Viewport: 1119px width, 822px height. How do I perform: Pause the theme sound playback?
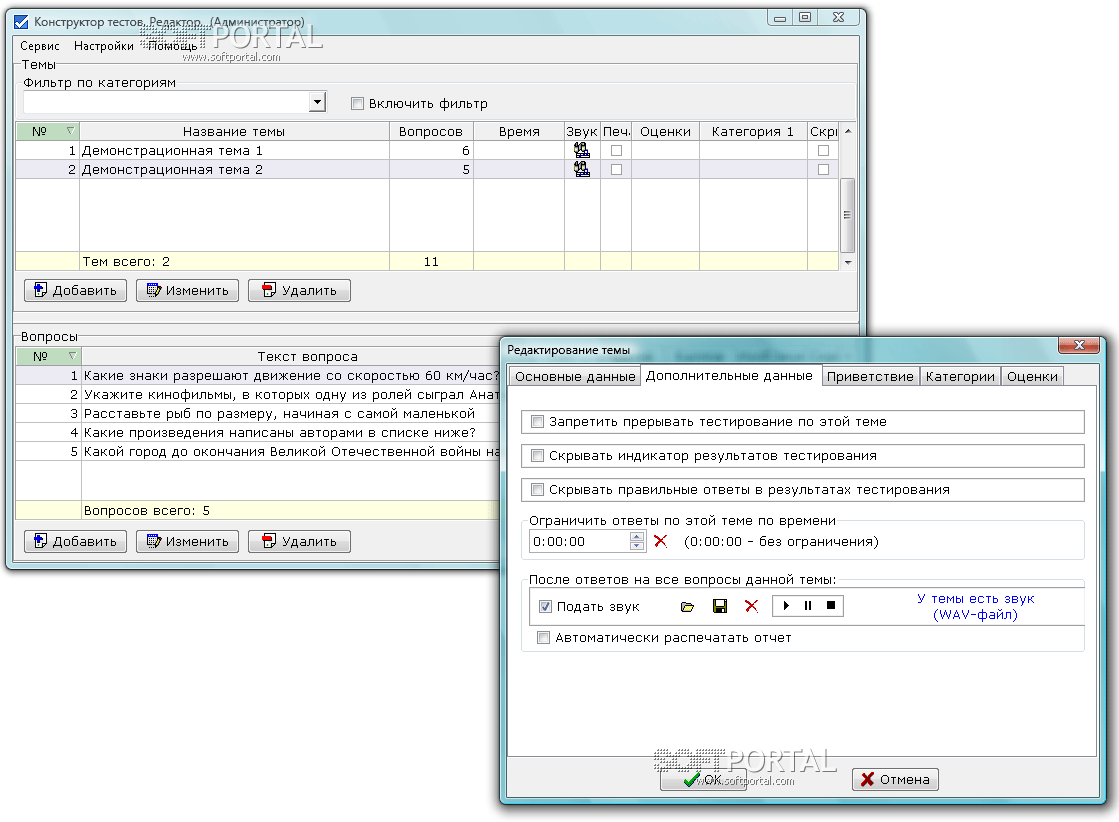[x=808, y=606]
